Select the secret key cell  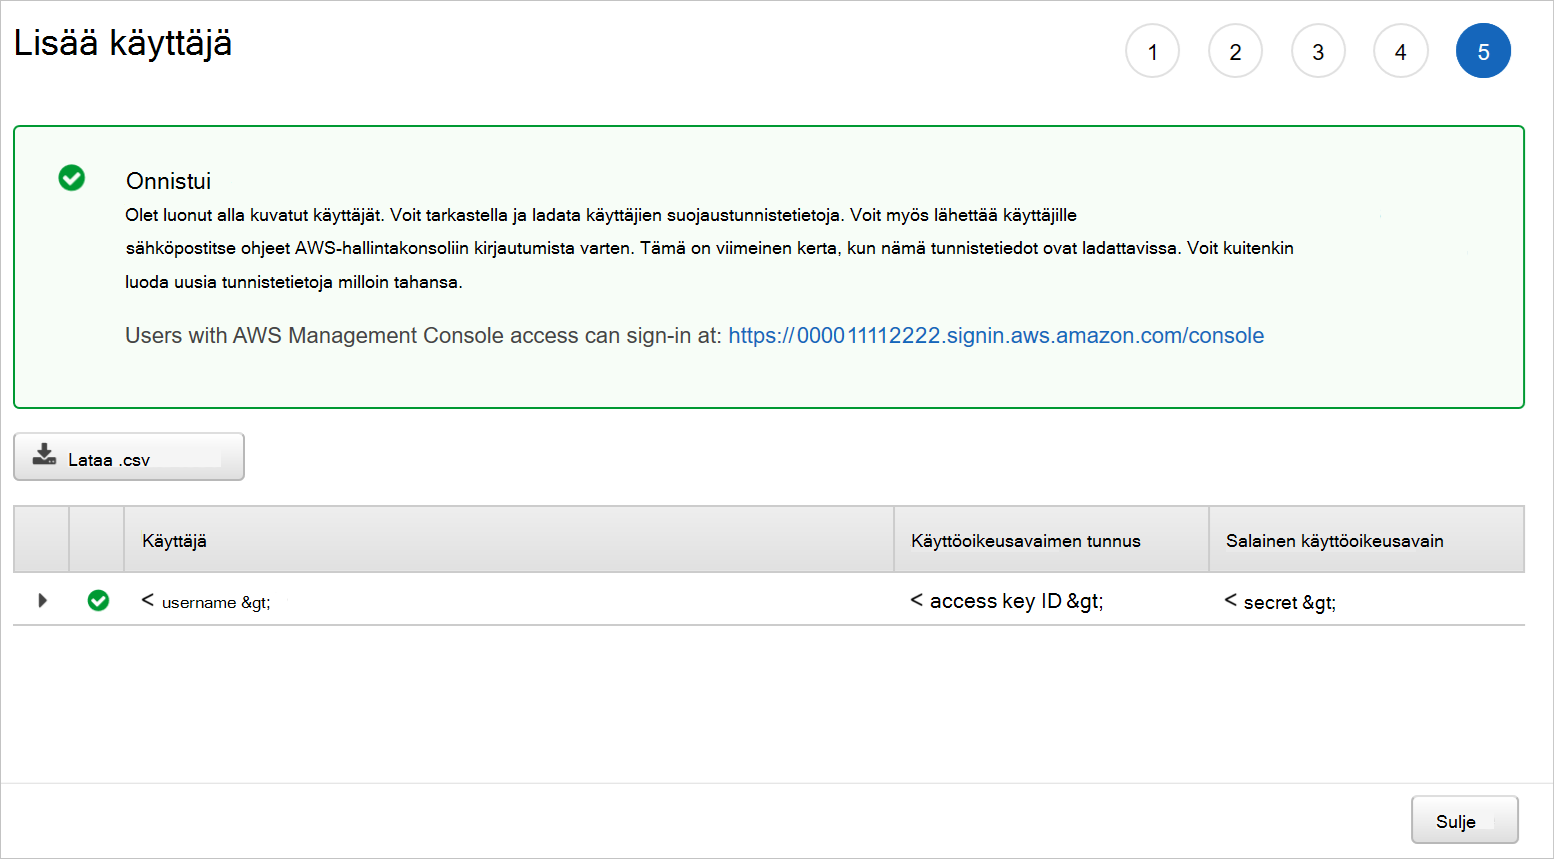click(1280, 602)
